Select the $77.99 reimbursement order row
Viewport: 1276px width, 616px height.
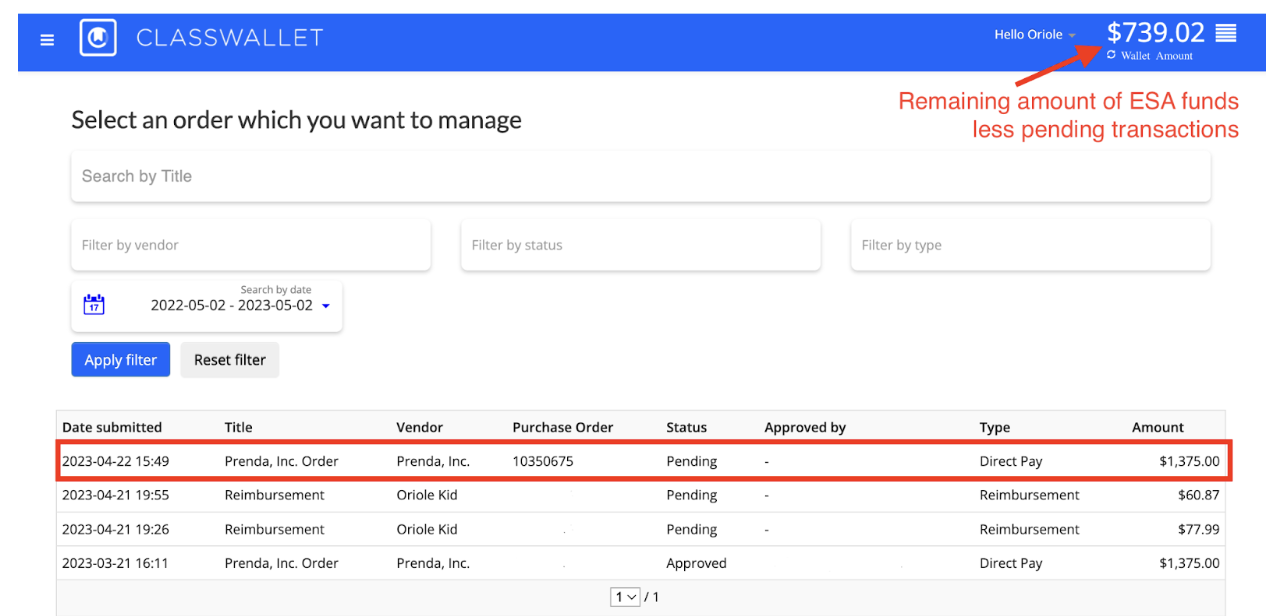point(640,529)
